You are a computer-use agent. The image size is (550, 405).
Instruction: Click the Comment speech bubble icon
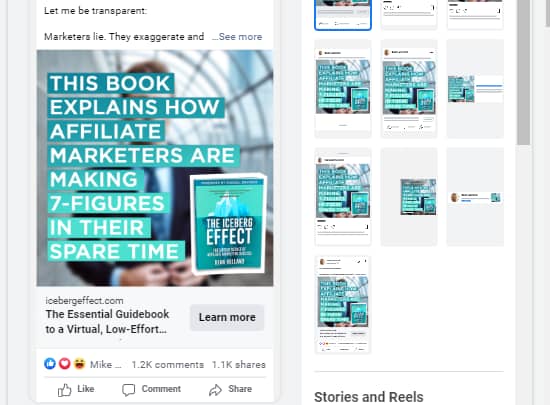point(128,390)
